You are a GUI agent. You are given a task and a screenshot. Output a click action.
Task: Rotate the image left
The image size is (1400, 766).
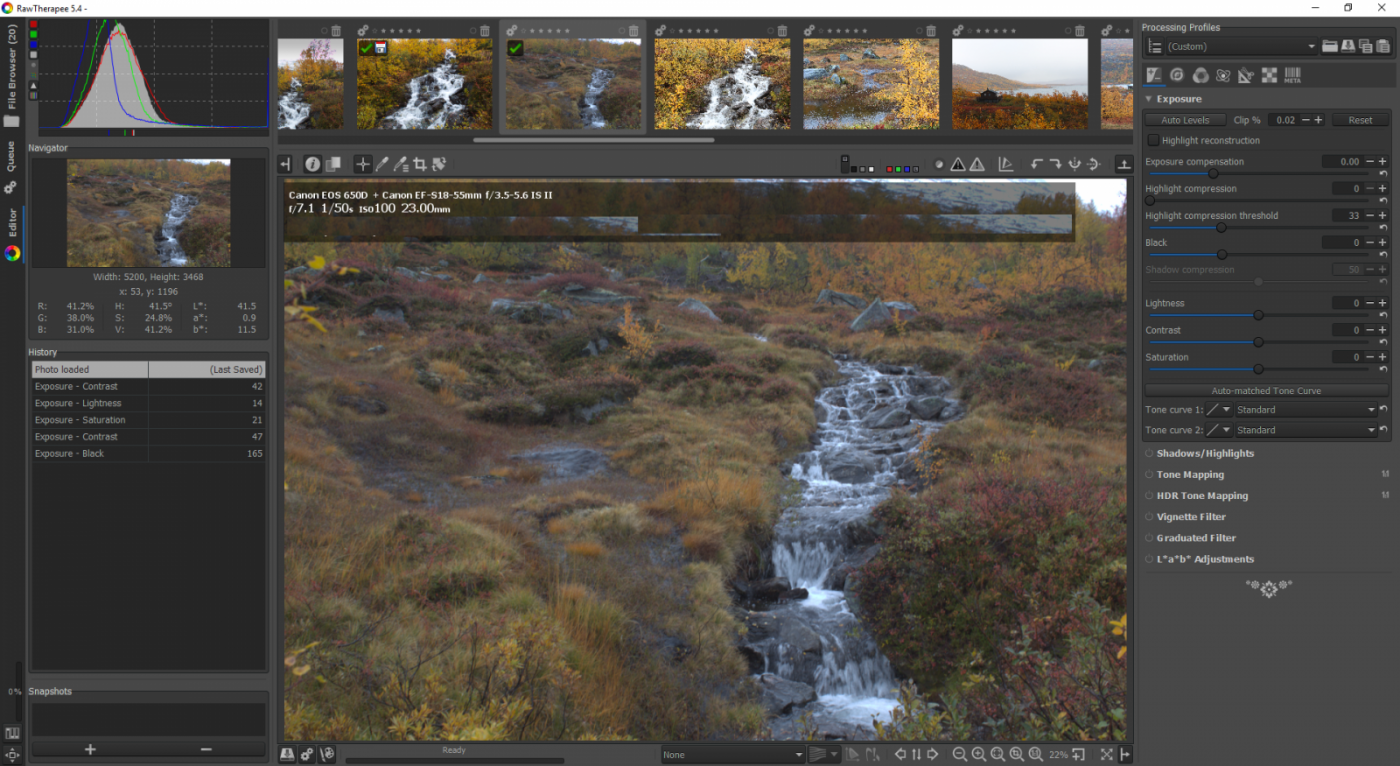pyautogui.click(x=1036, y=164)
